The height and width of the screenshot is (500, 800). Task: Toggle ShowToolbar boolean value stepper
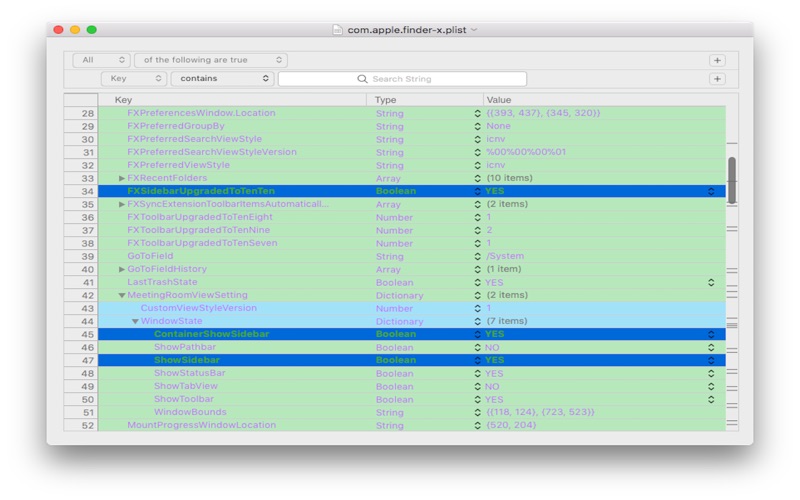click(x=711, y=399)
